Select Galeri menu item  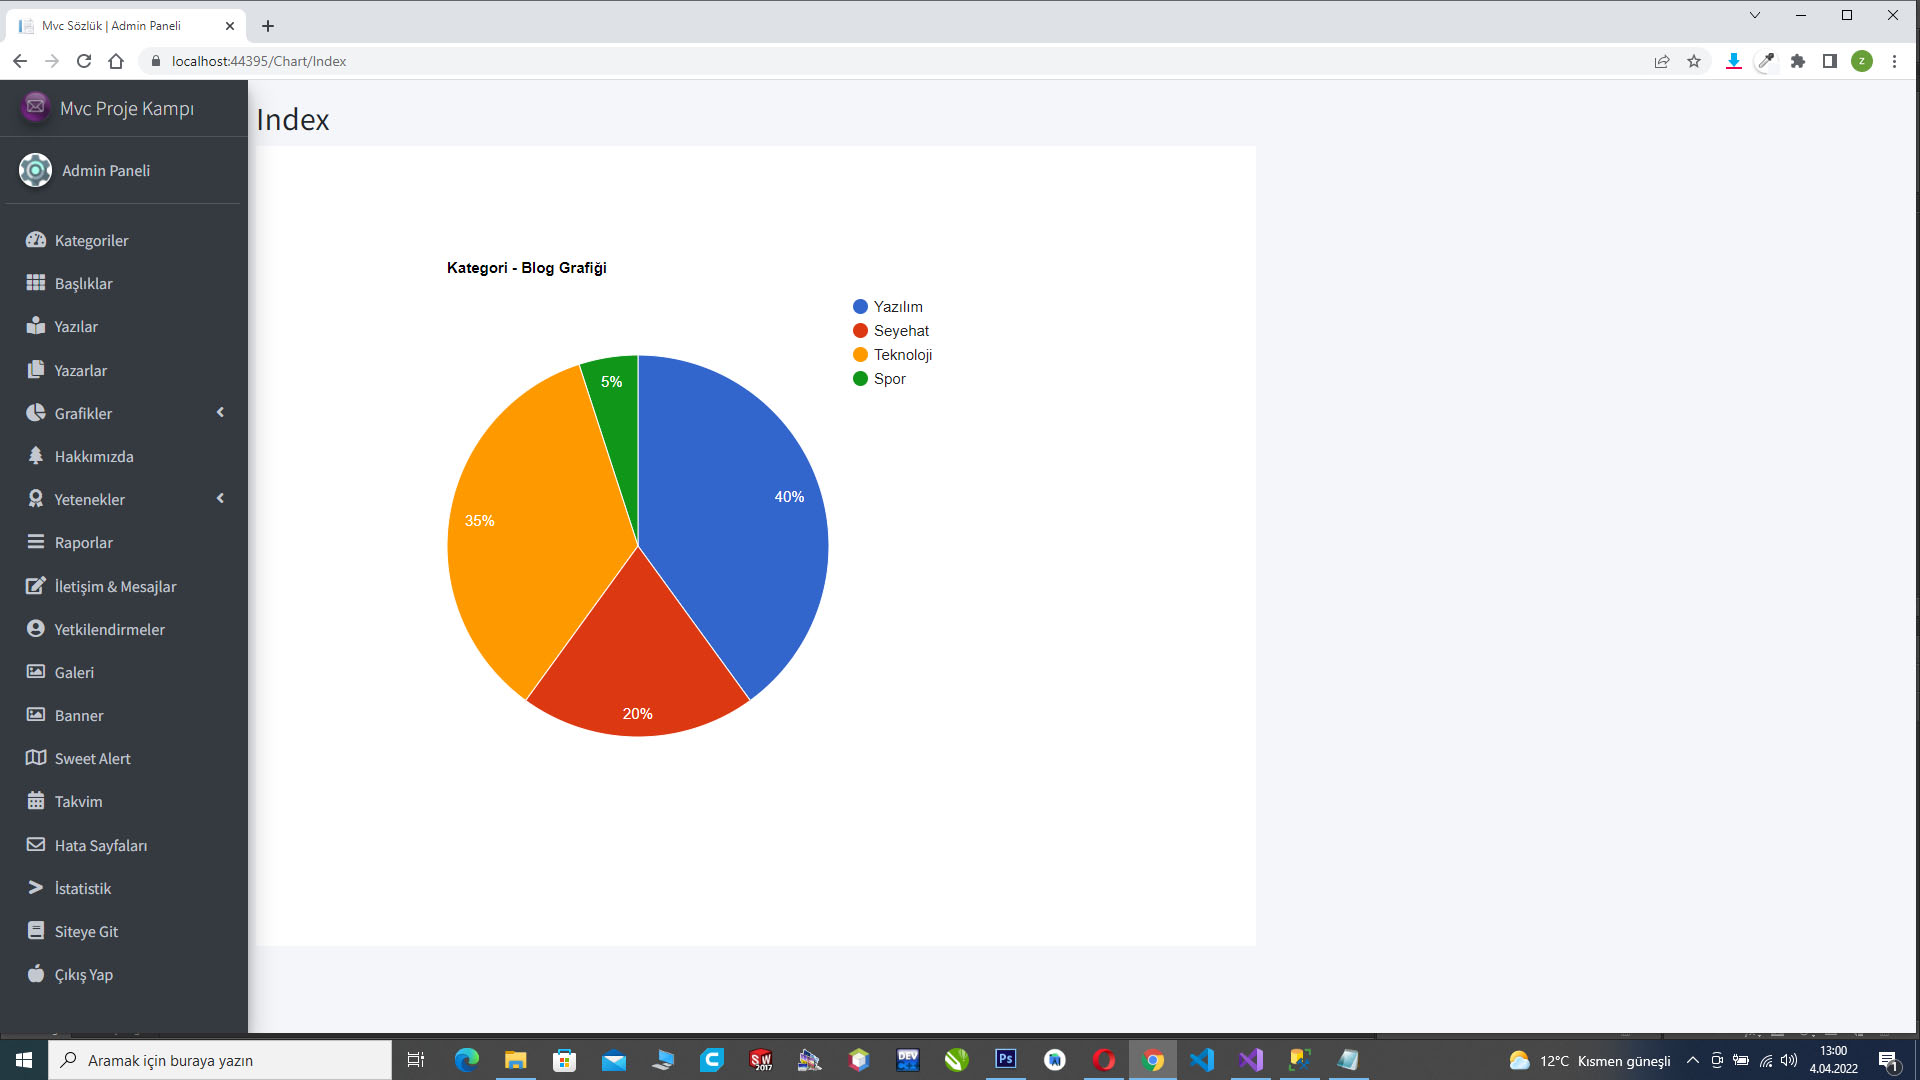124,672
